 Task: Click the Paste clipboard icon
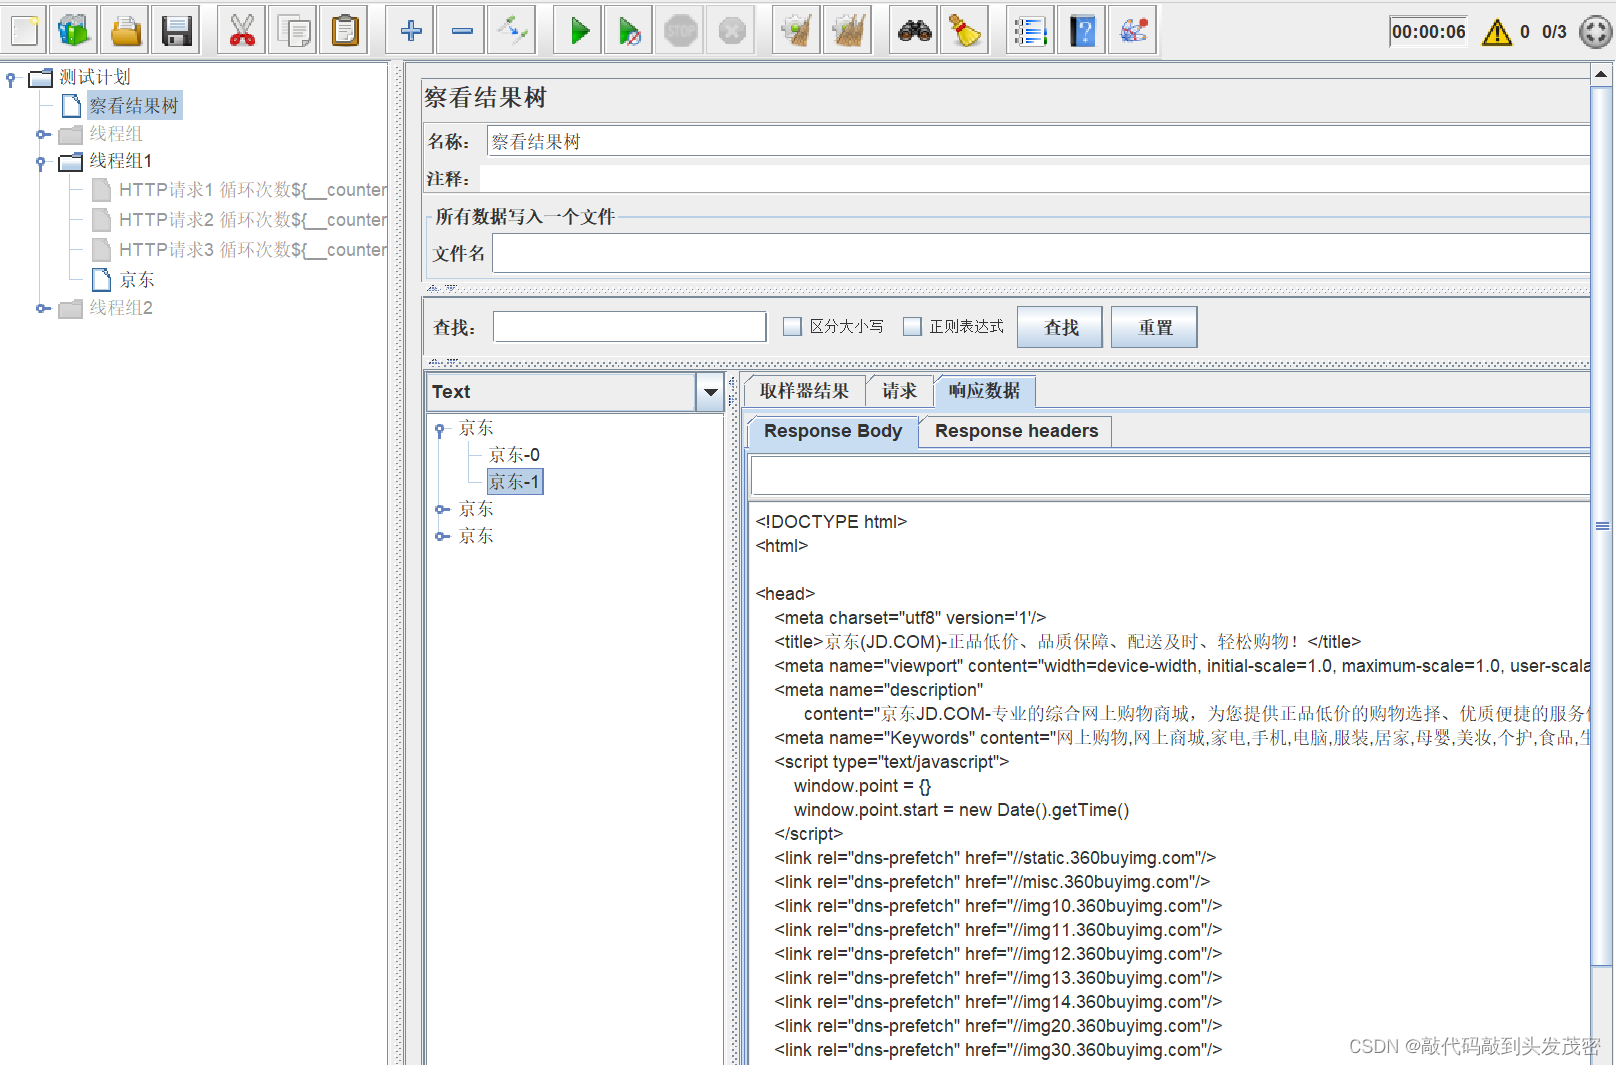(344, 31)
